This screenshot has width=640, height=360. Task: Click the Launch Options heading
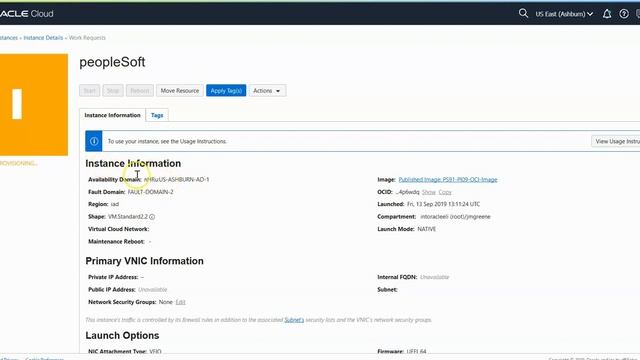point(122,335)
